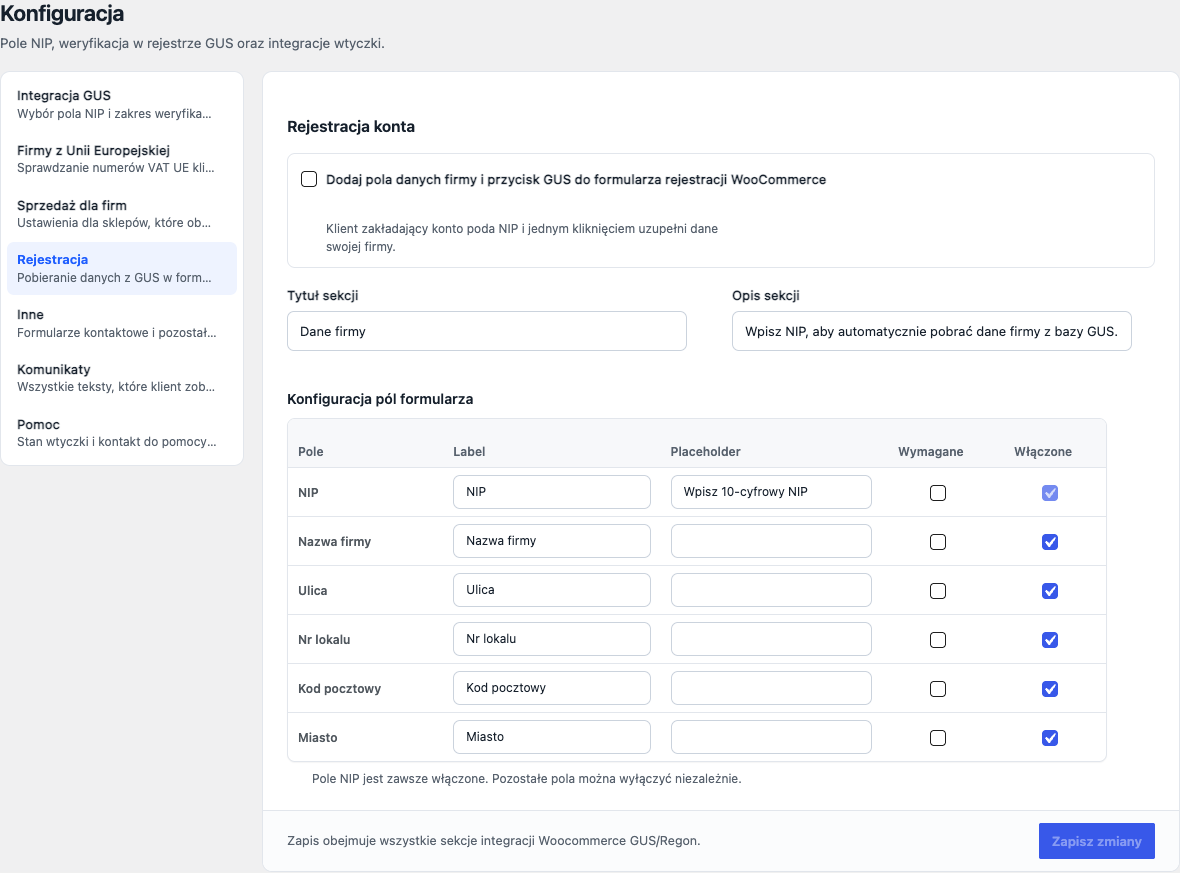Mark Ulica as required
The width and height of the screenshot is (1180, 873).
[x=938, y=591]
